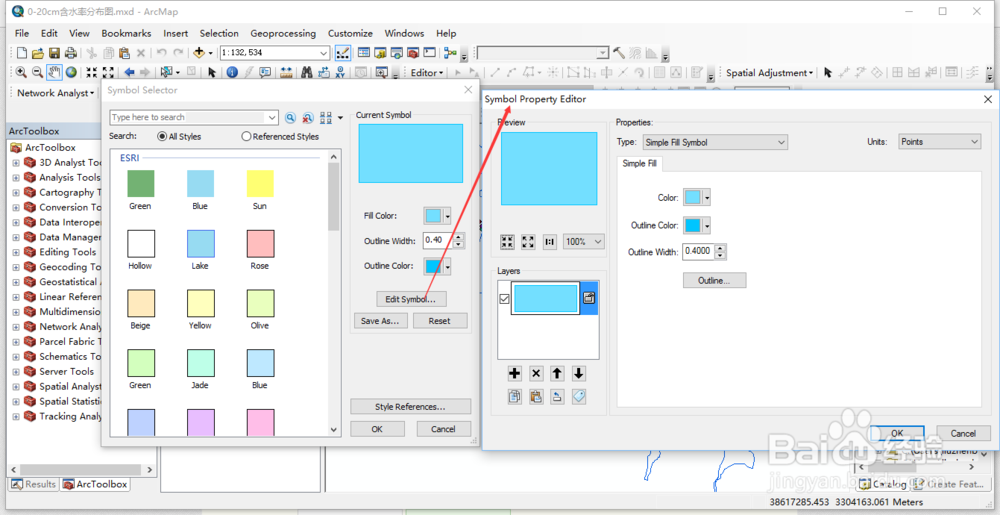Uncheck the symbol layer visibility checkbox
Image resolution: width=1000 pixels, height=515 pixels.
[504, 298]
